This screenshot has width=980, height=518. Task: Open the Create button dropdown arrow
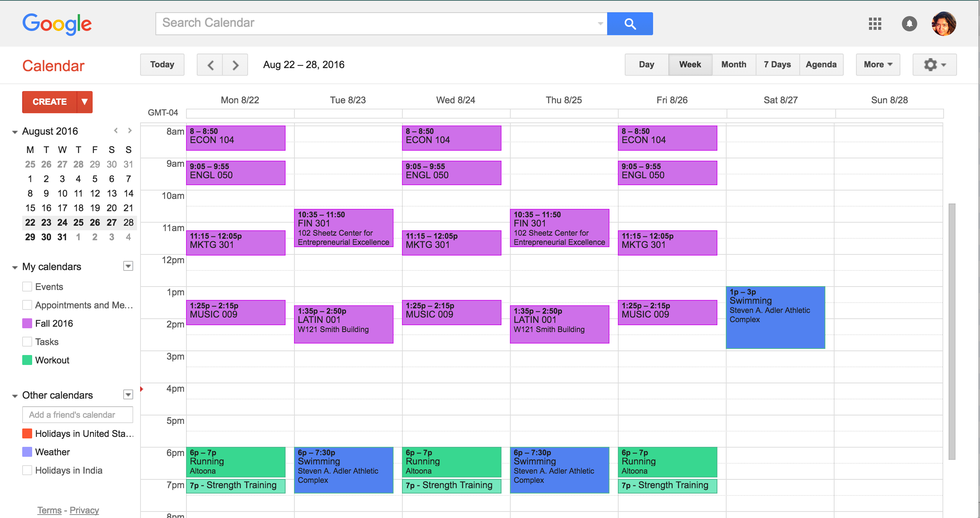[x=85, y=101]
